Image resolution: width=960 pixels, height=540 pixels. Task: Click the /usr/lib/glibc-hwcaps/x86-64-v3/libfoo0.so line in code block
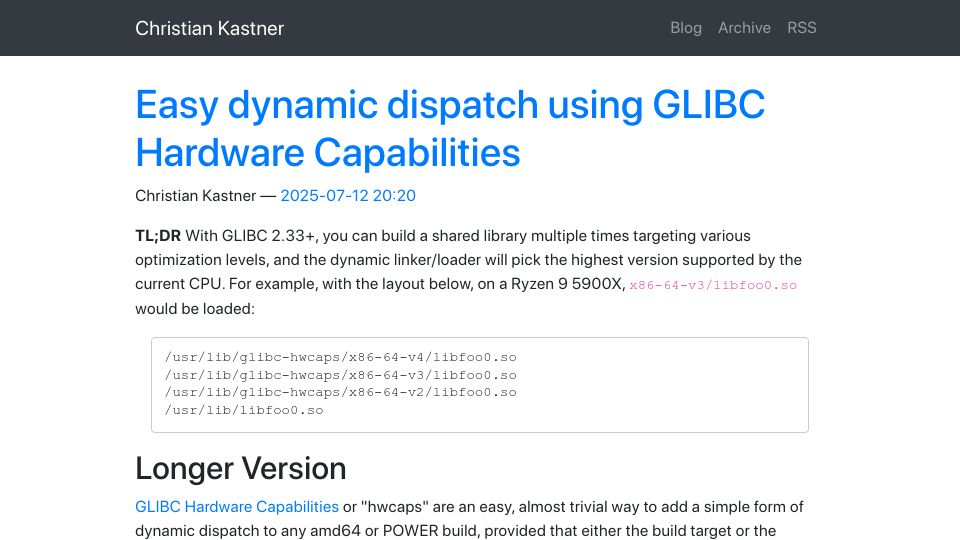pos(340,375)
